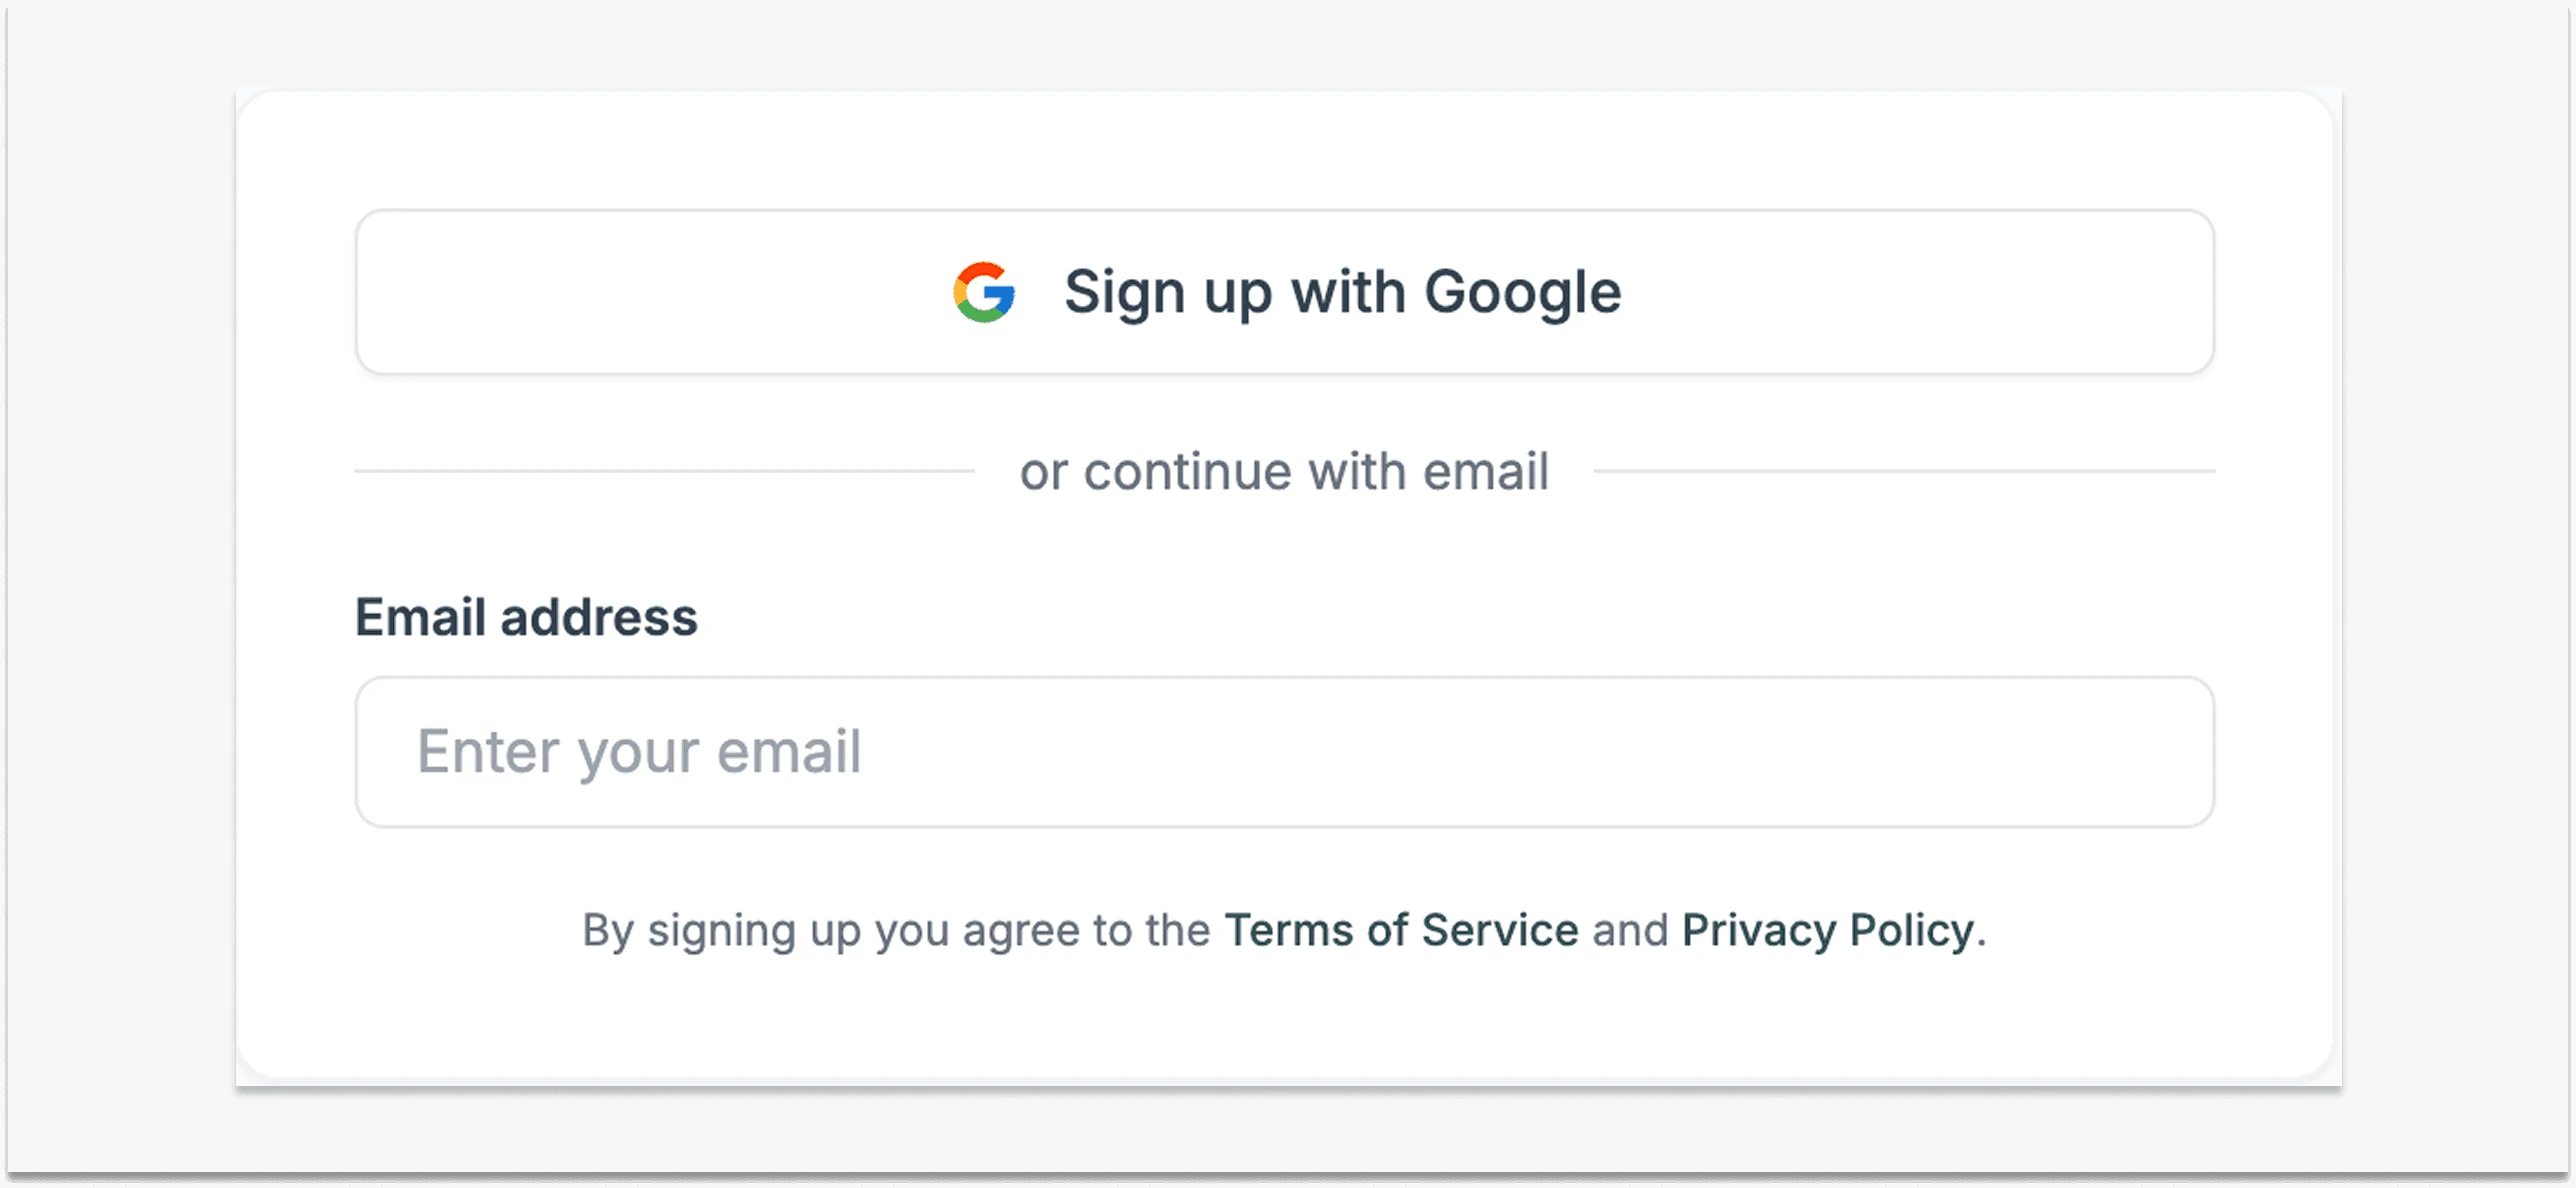Viewport: 2576px width, 1188px height.
Task: Click the word 'Policy' in the privacy link
Action: [1911, 930]
